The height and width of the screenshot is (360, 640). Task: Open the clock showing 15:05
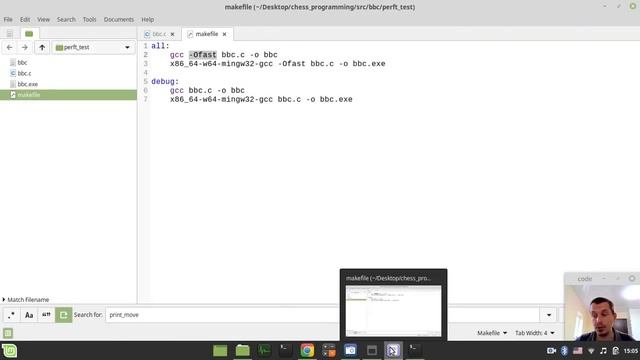pos(631,351)
